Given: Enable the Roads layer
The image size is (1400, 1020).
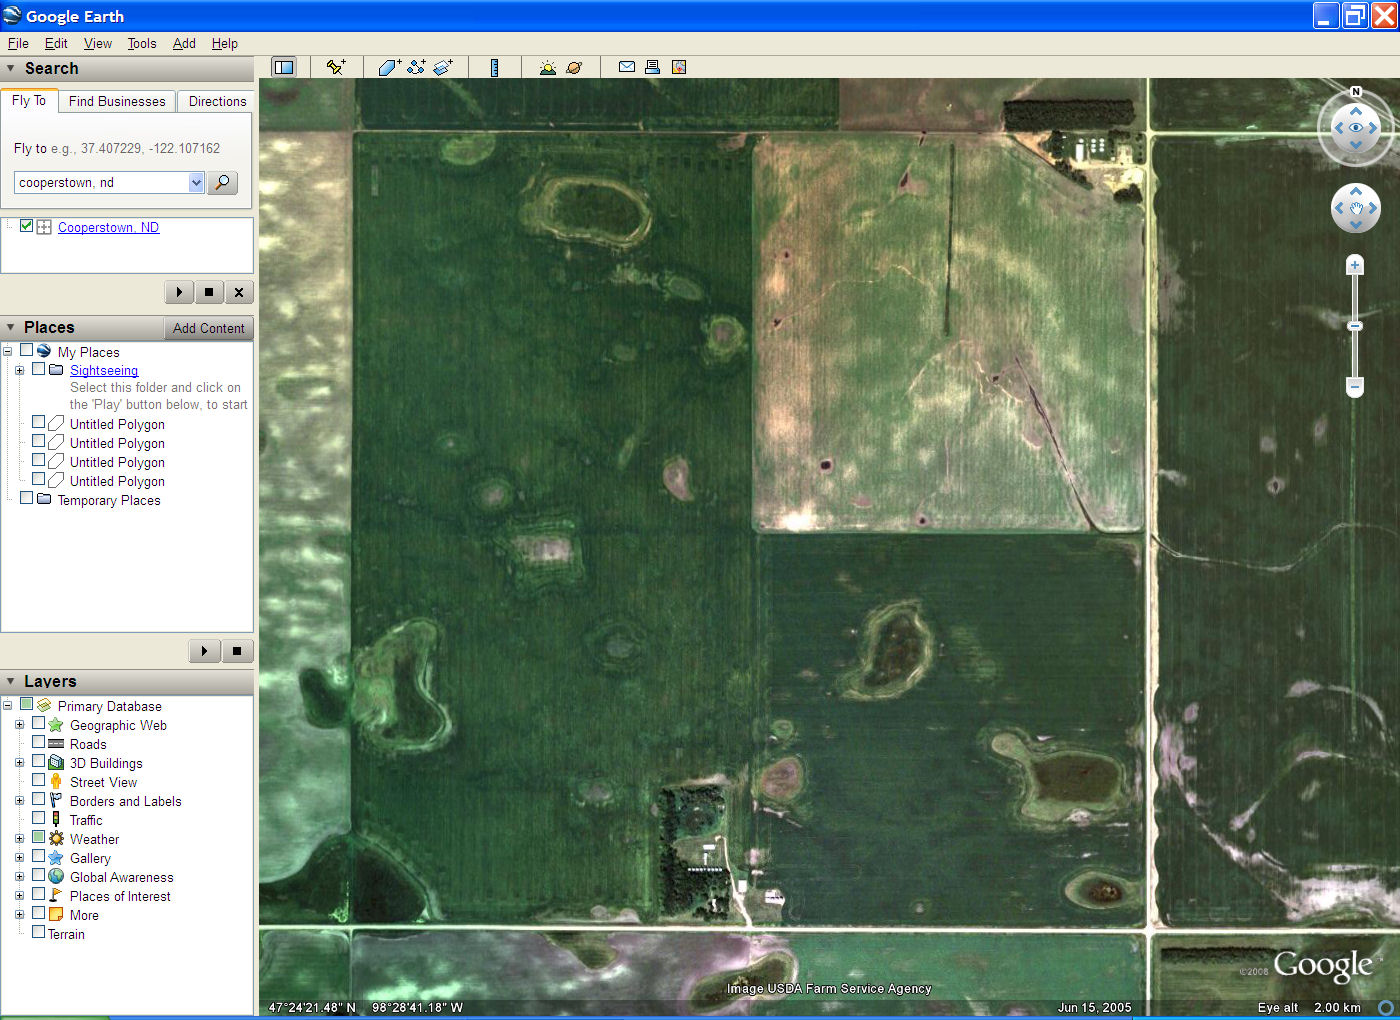Looking at the screenshot, I should coord(38,742).
